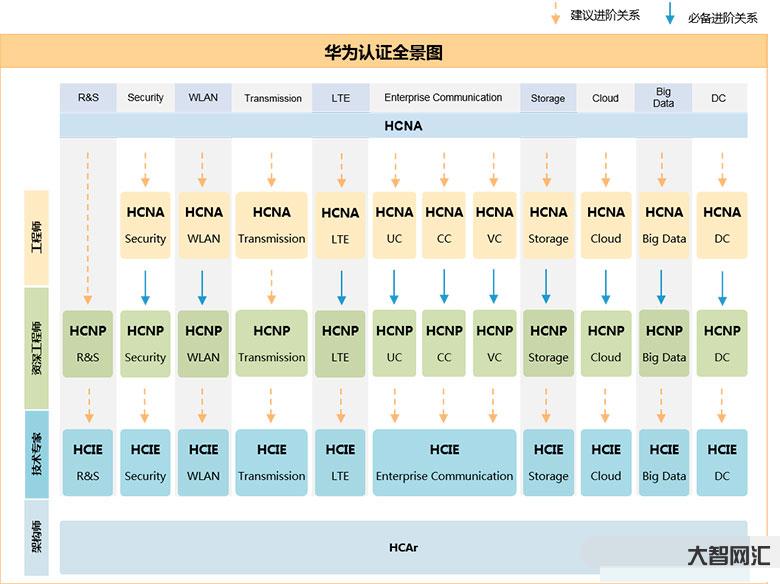
Task: Click the 架构师 level label
Action: (36, 540)
